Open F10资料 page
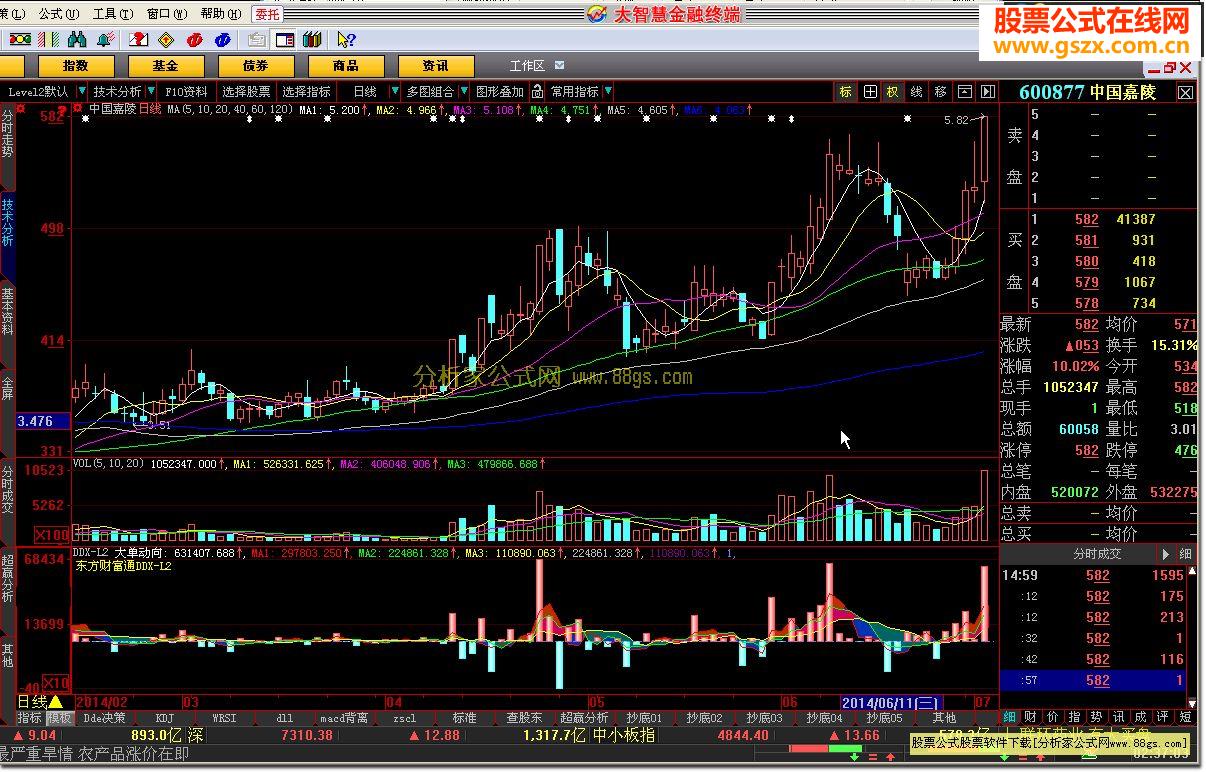The width and height of the screenshot is (1206, 772). [186, 92]
